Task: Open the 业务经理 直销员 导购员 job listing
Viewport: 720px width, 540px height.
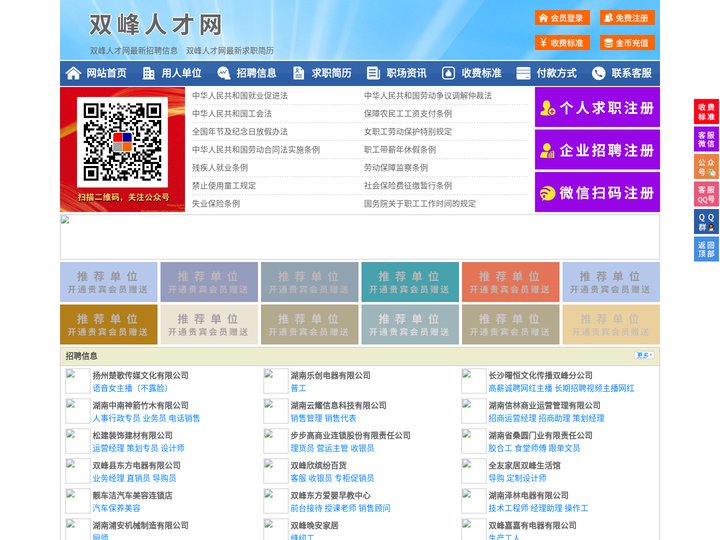Action: coord(134,478)
